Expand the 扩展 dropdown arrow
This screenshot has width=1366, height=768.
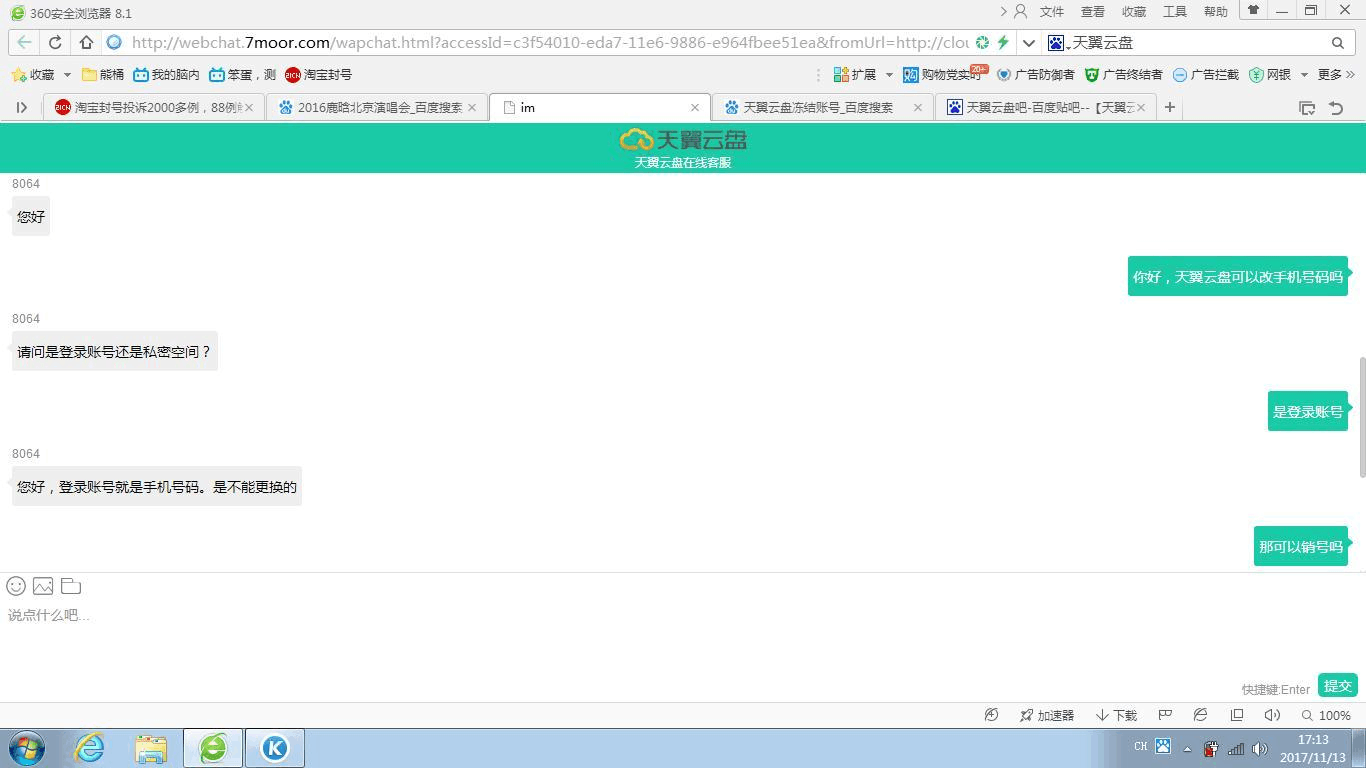click(888, 75)
